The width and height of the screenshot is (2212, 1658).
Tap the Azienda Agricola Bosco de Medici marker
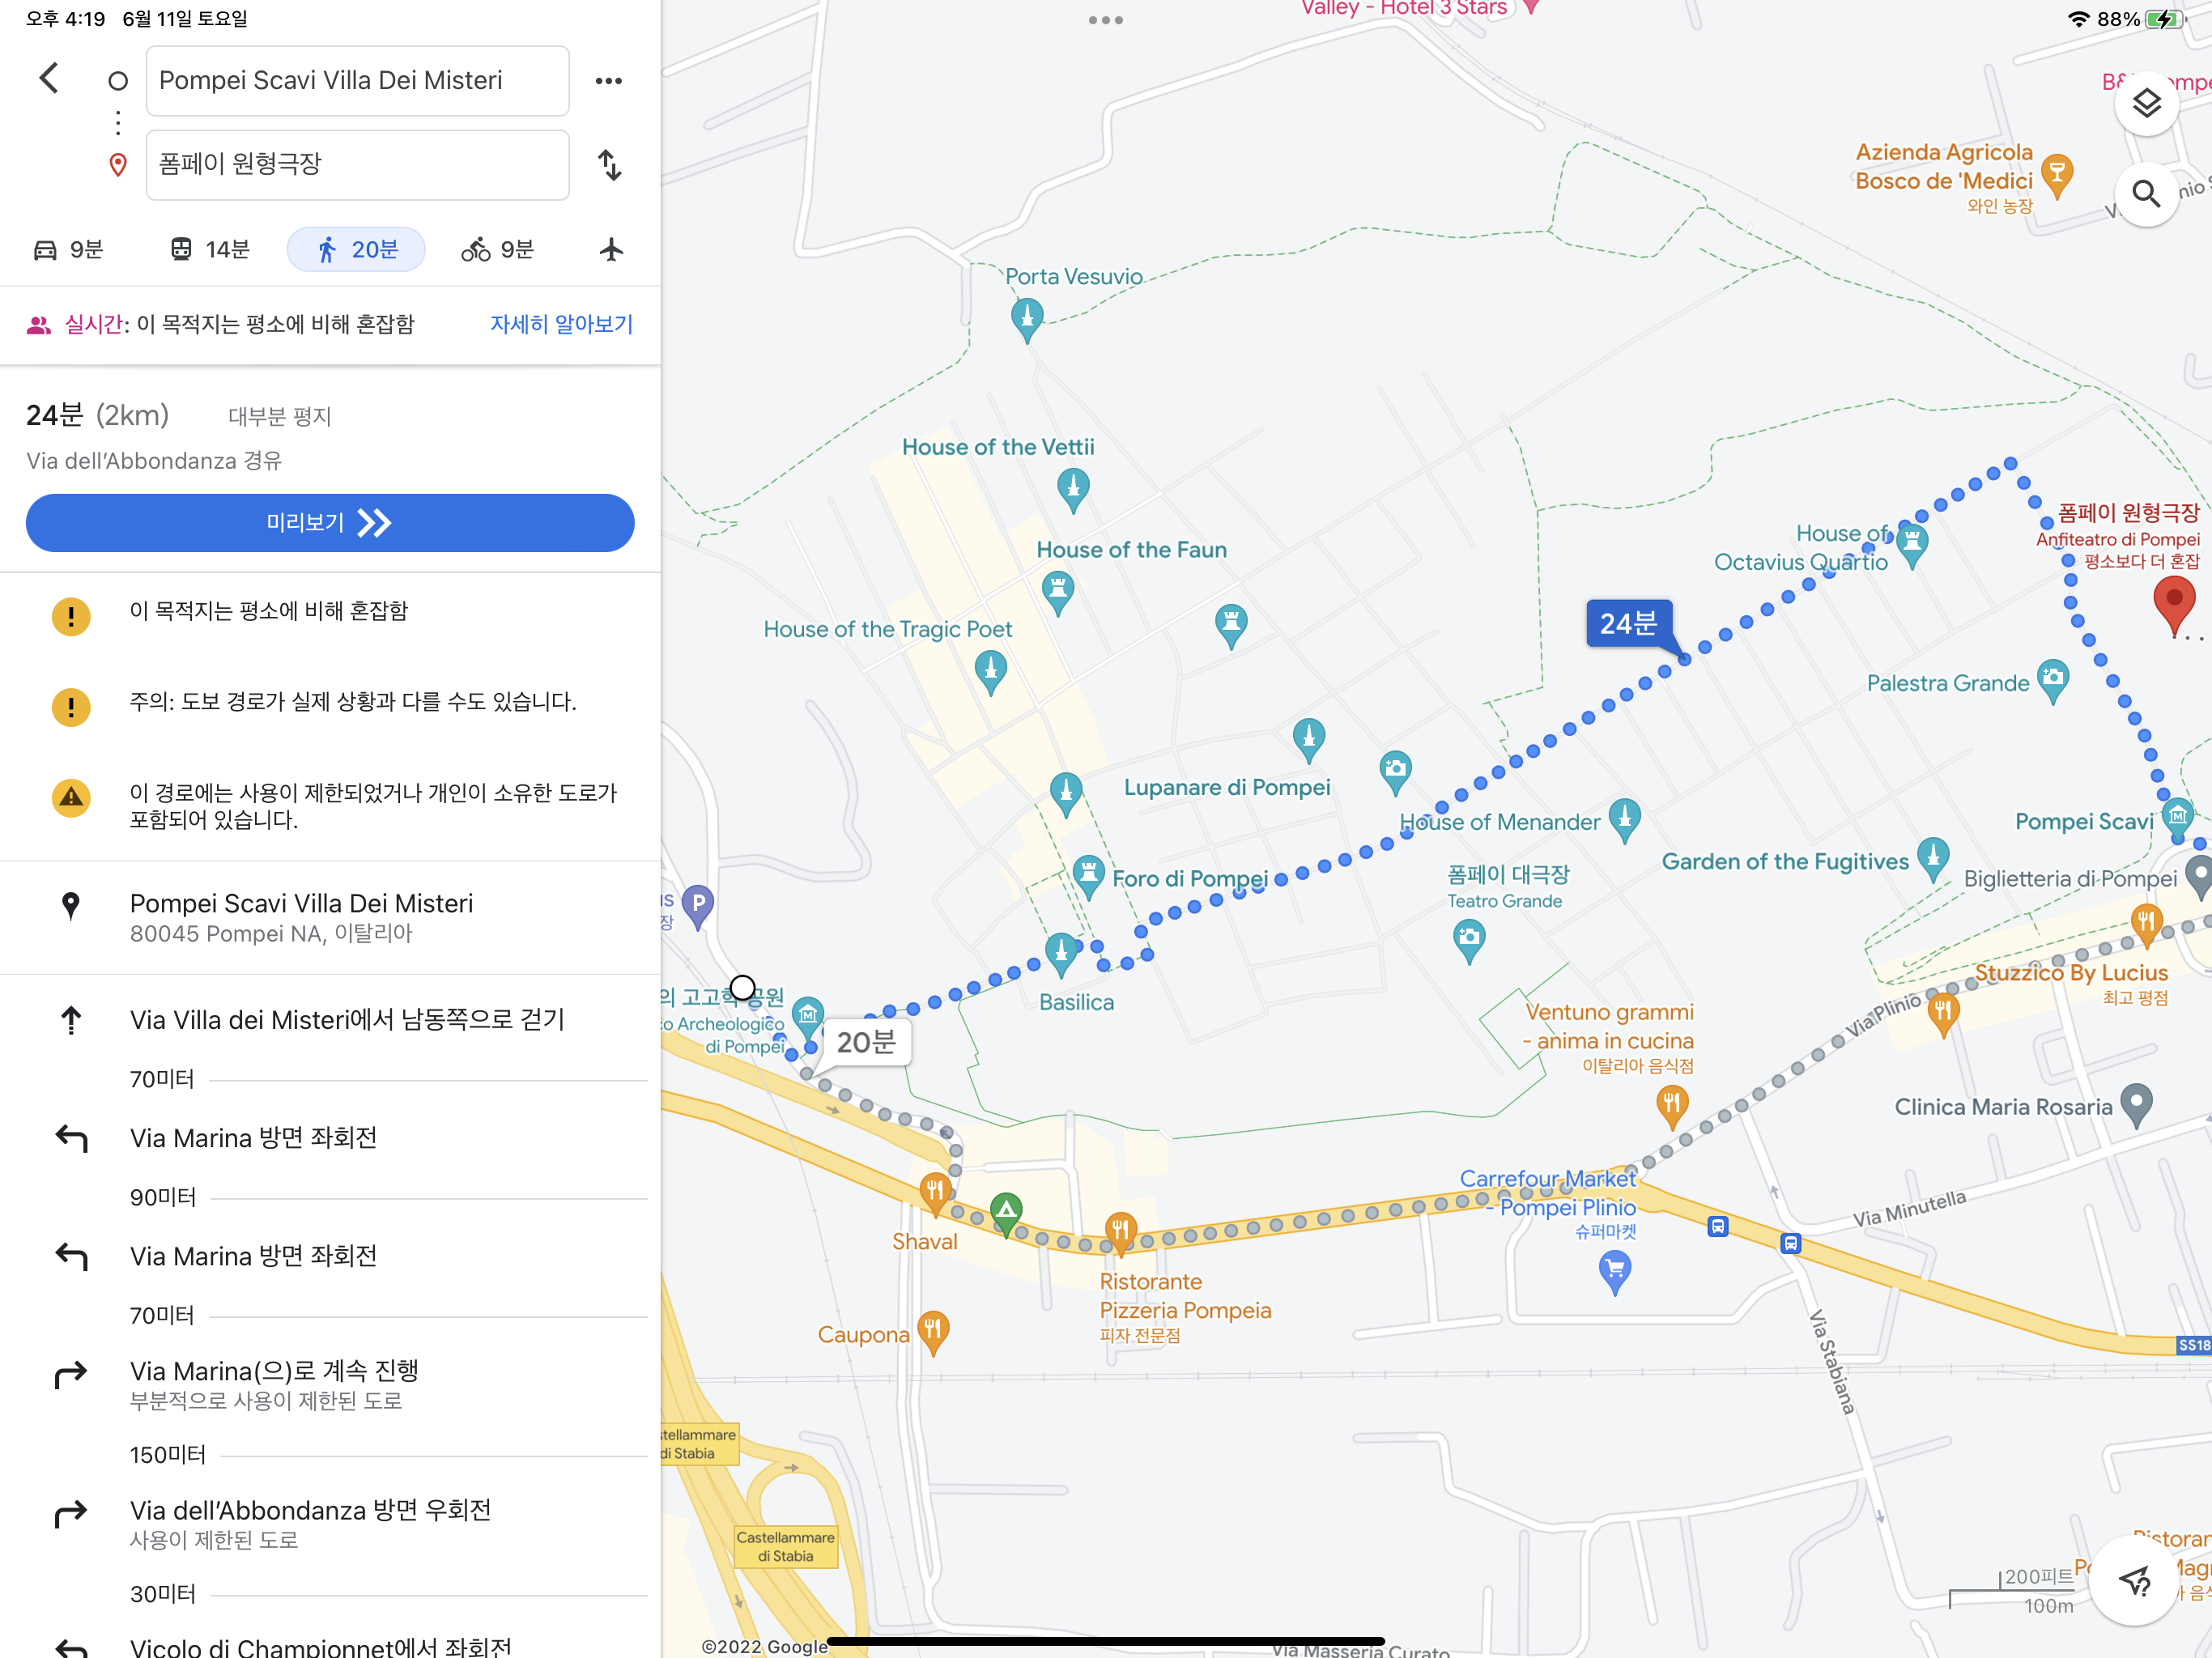pyautogui.click(x=2056, y=176)
